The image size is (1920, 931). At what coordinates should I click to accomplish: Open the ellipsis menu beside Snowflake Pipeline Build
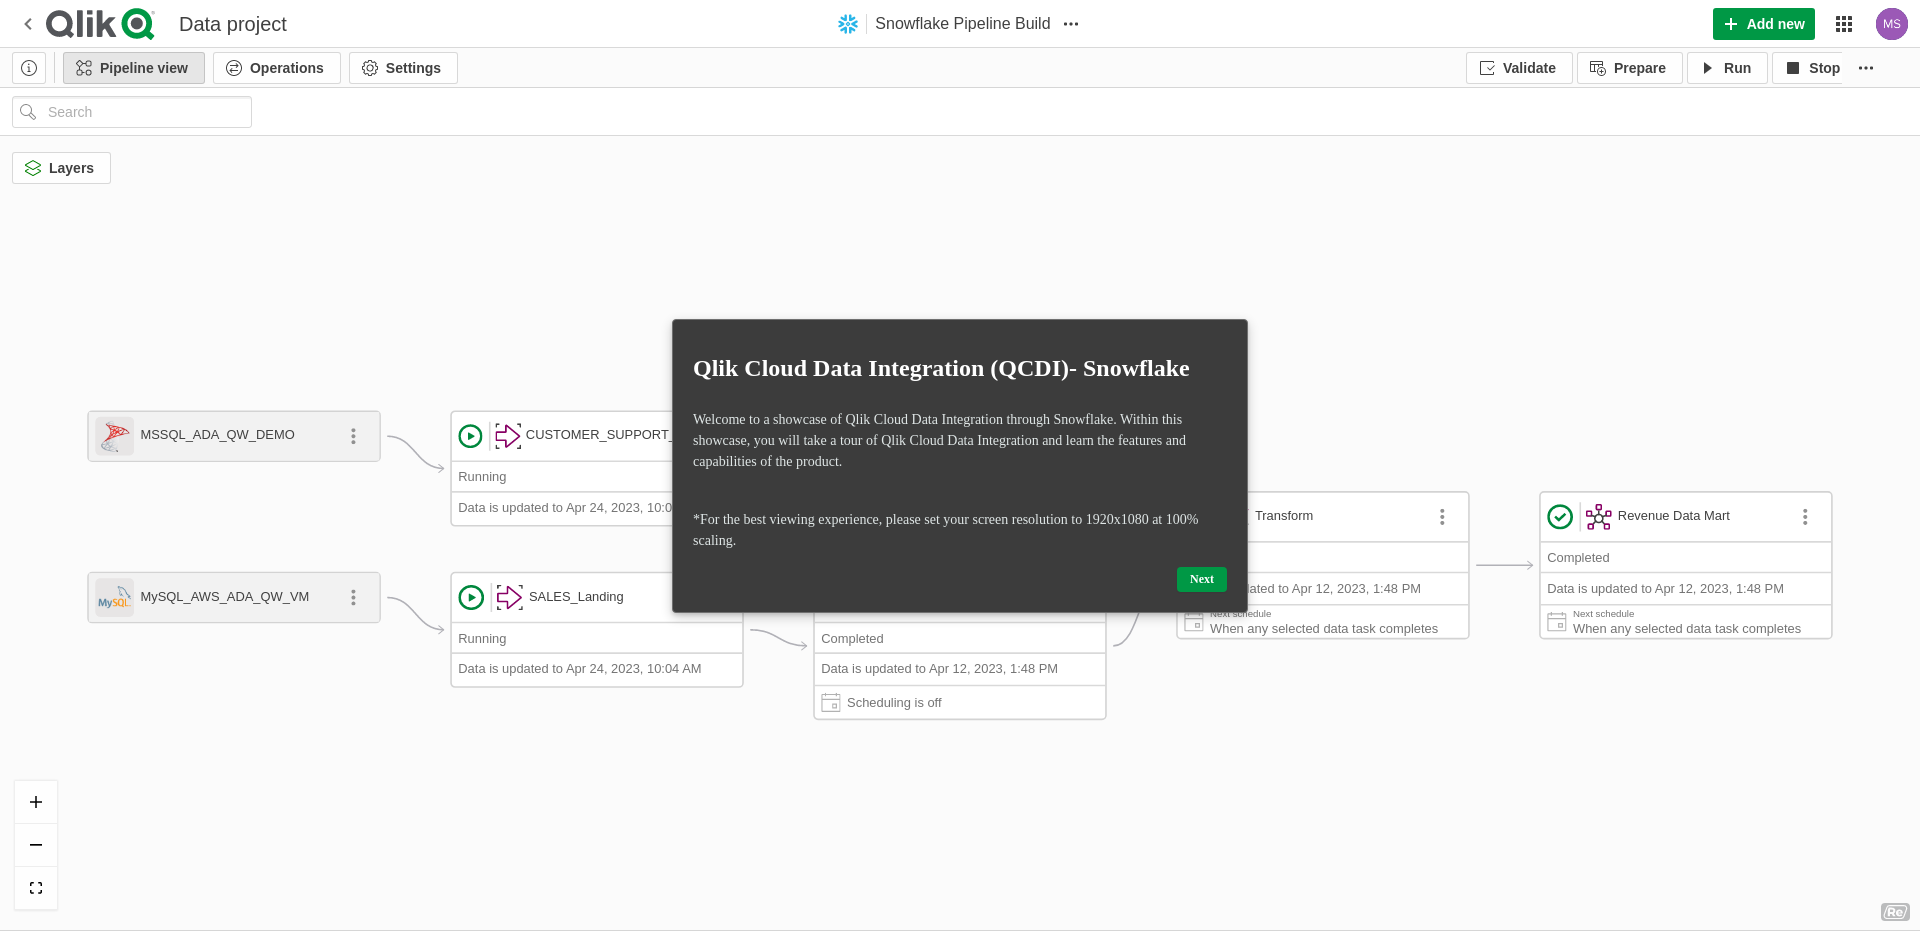click(1071, 23)
